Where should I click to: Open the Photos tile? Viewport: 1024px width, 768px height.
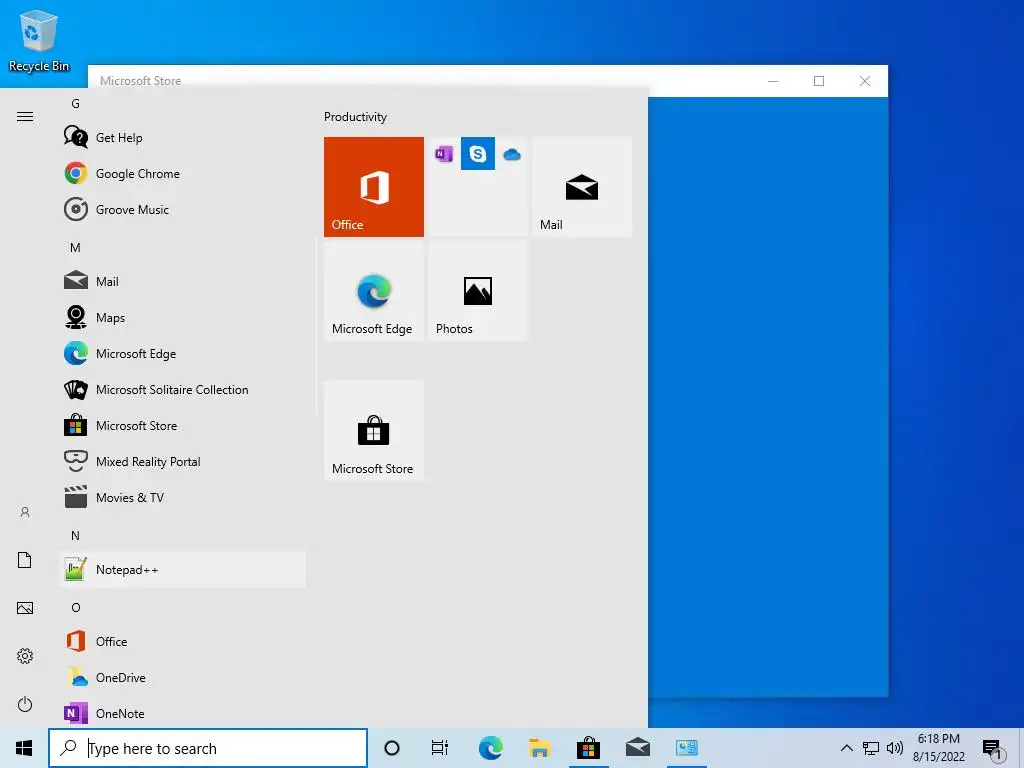coord(478,291)
